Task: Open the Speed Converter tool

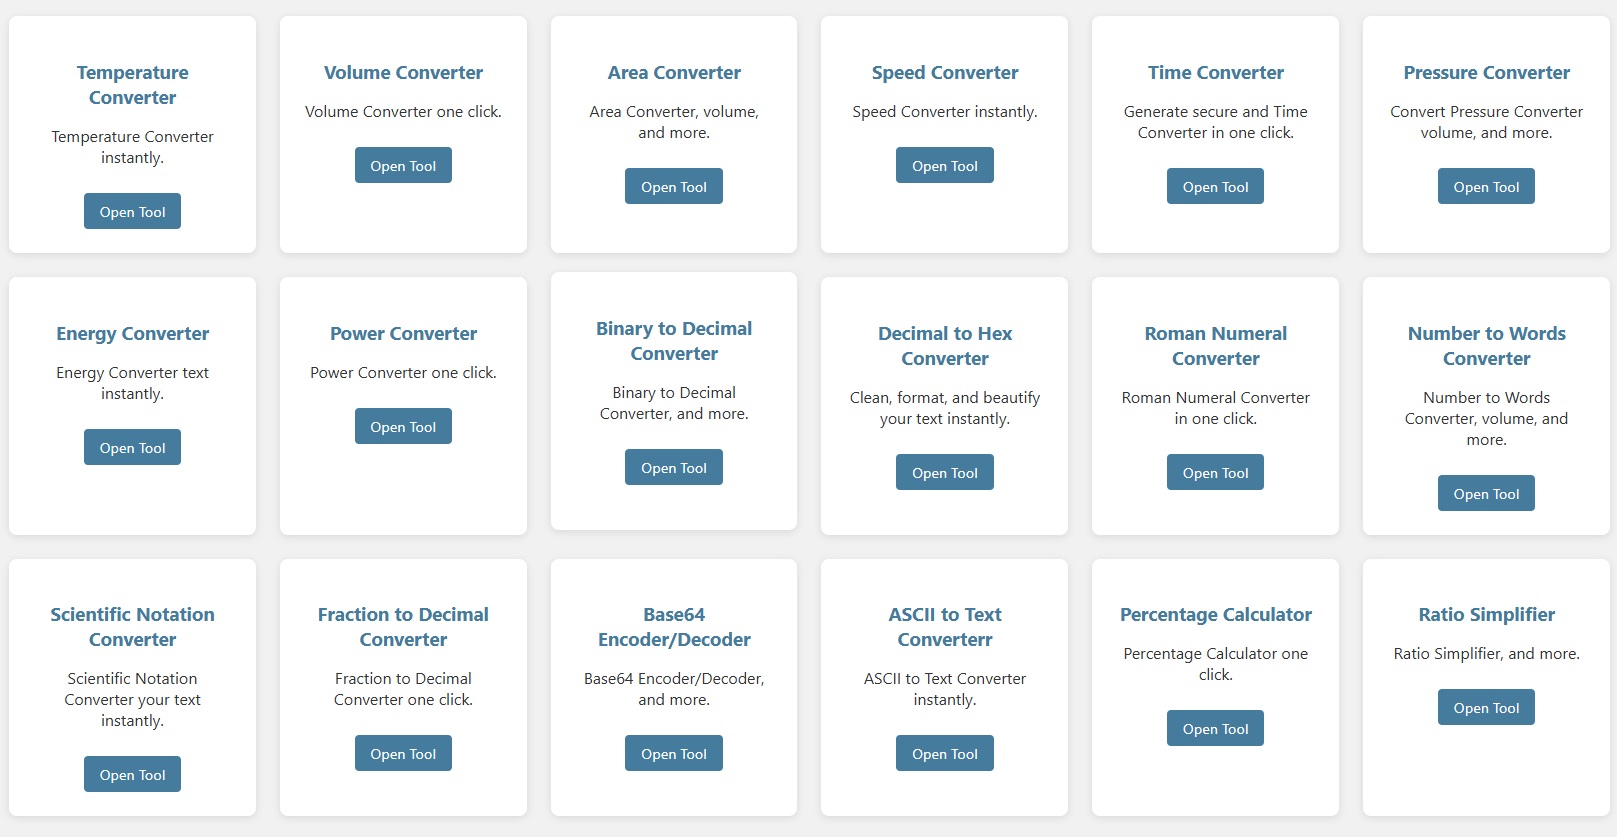Action: pos(944,166)
